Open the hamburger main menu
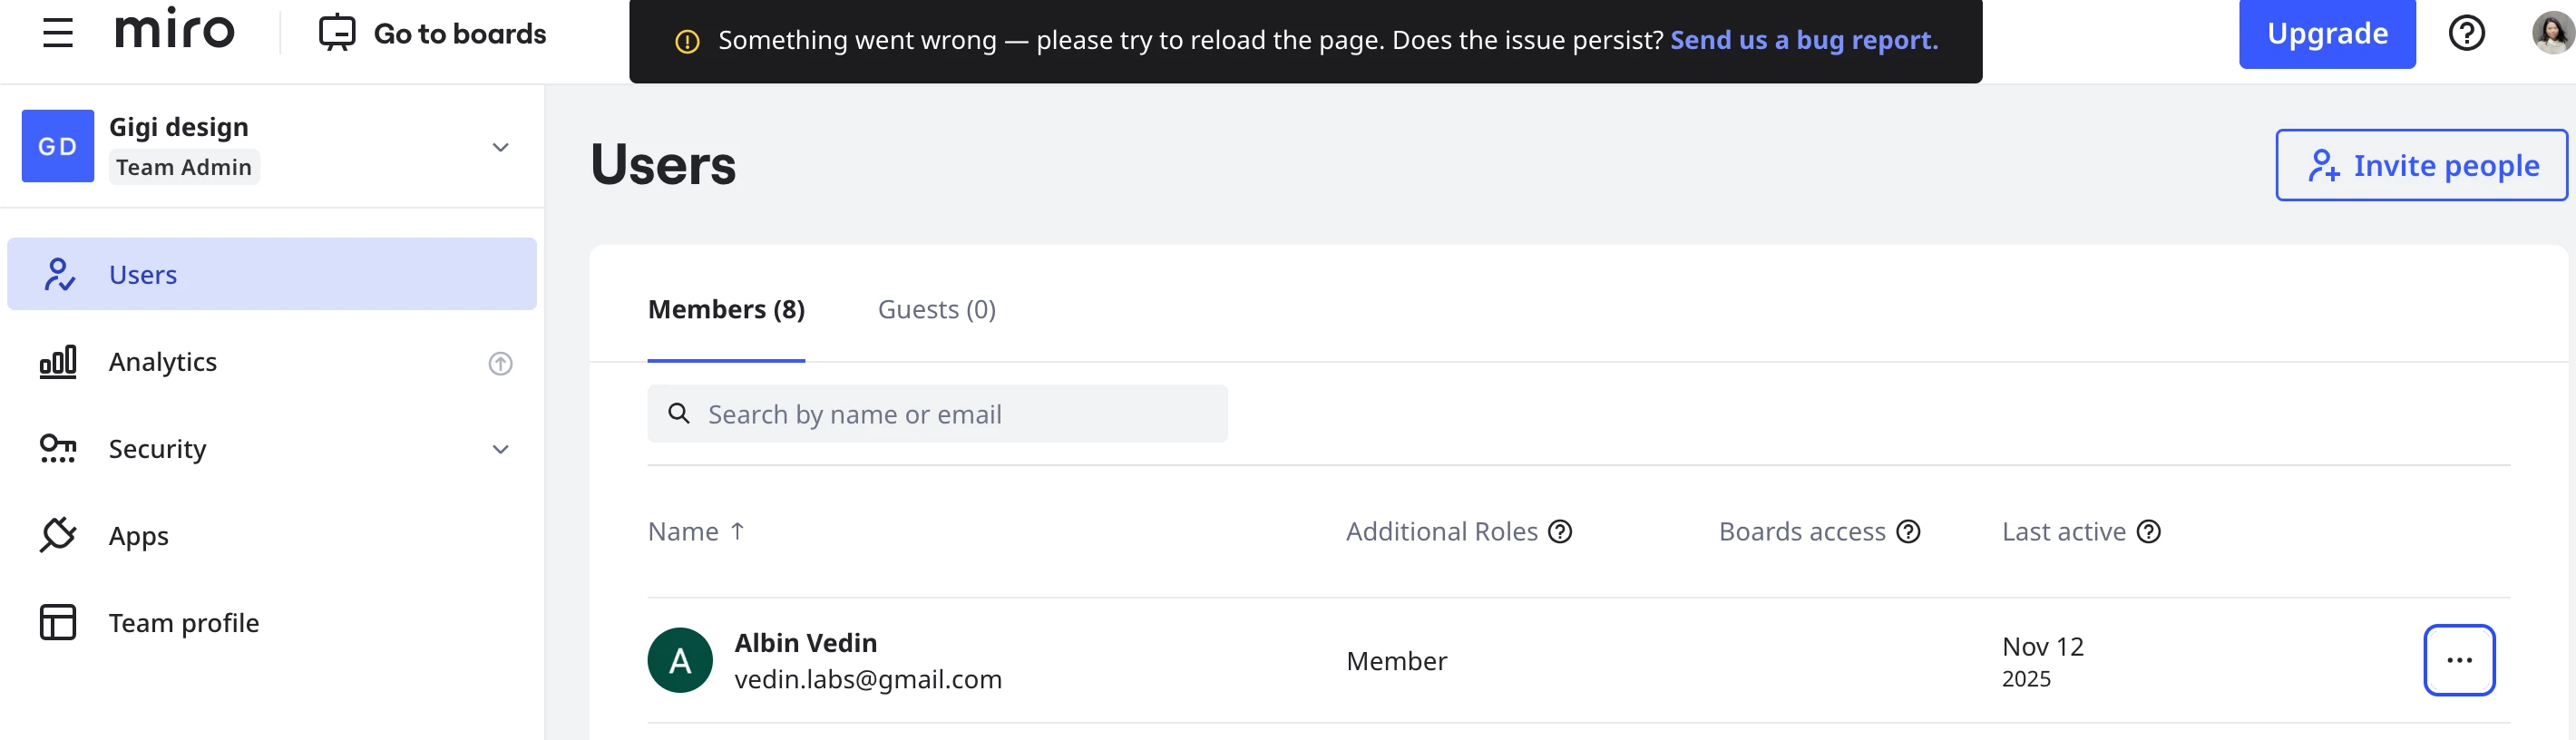Image resolution: width=2576 pixels, height=740 pixels. pos(58,33)
